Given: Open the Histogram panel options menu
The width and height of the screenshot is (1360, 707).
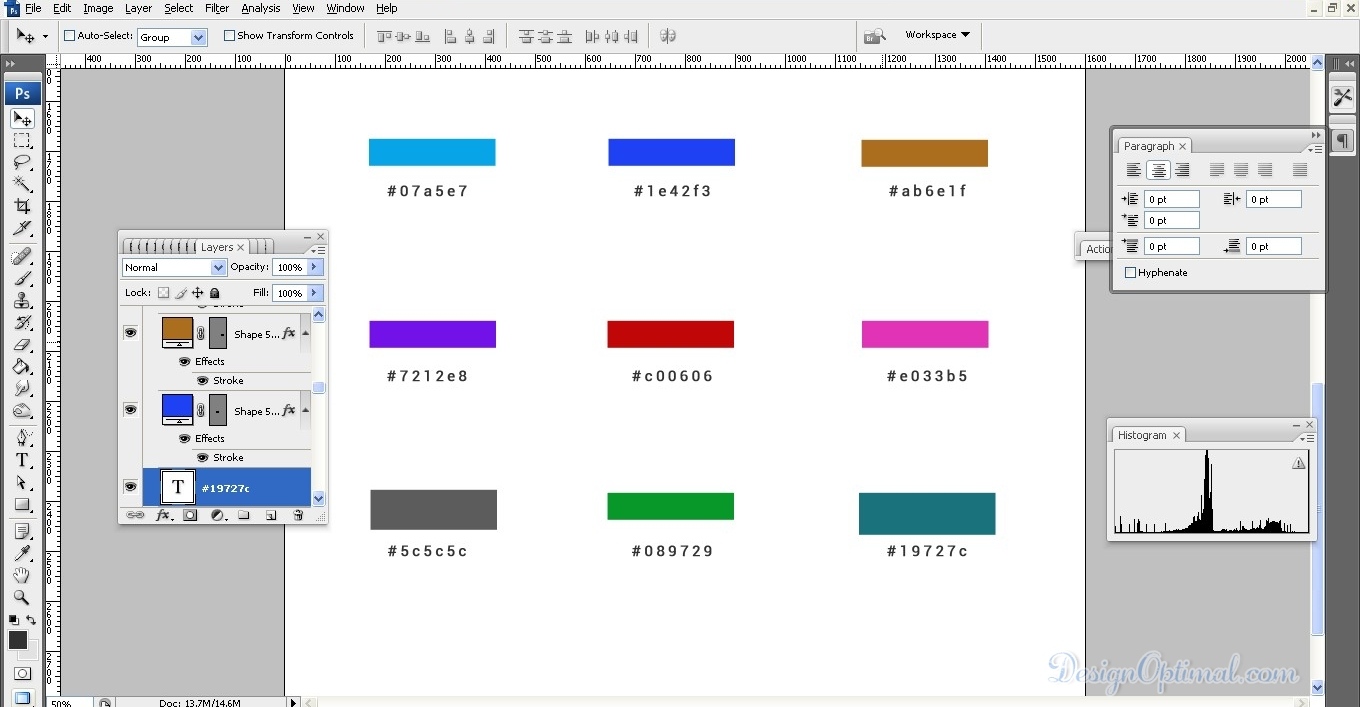Looking at the screenshot, I should point(1309,438).
